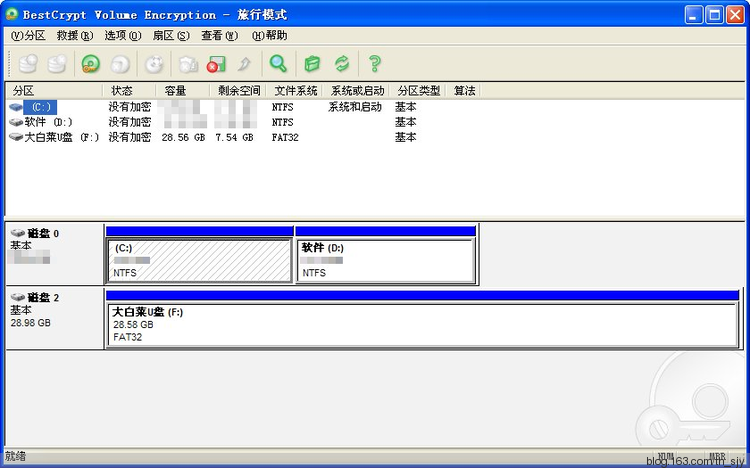
Task: Click the 大白菜U盘 (F:) partition block on 磁盘 2
Action: (x=420, y=325)
